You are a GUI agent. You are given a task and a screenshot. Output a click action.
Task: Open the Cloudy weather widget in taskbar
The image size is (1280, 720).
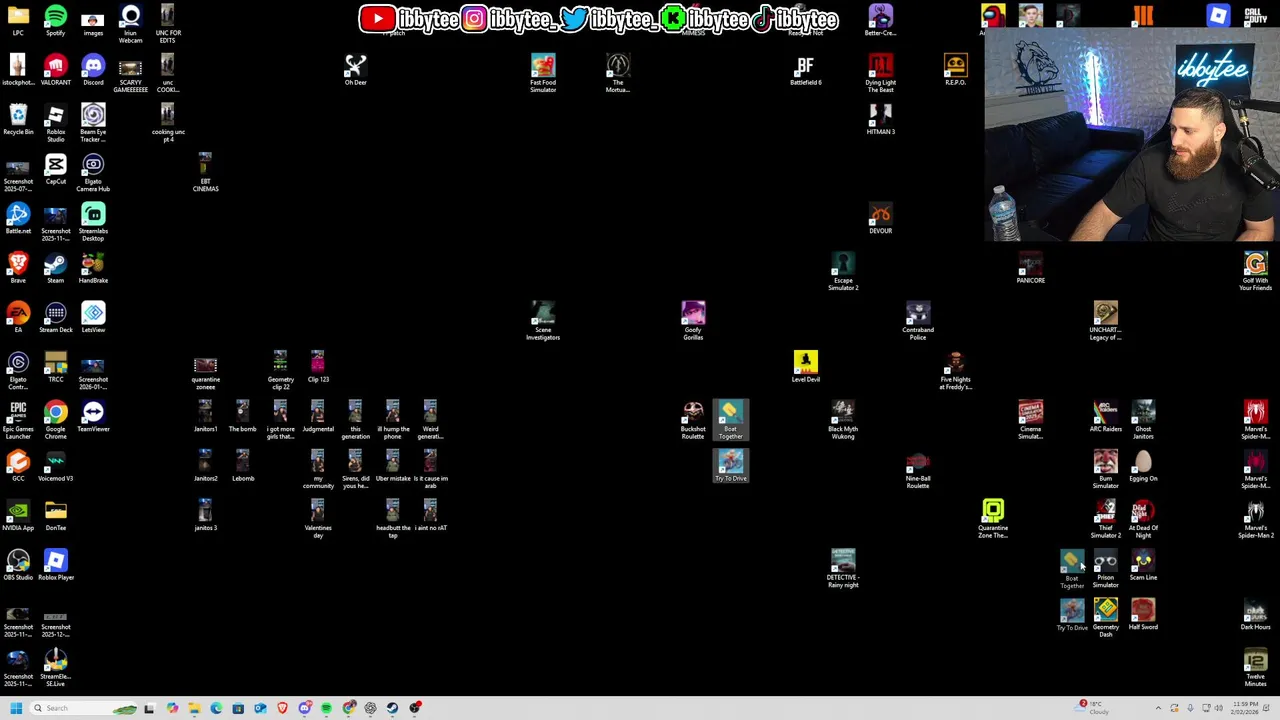(x=1092, y=708)
